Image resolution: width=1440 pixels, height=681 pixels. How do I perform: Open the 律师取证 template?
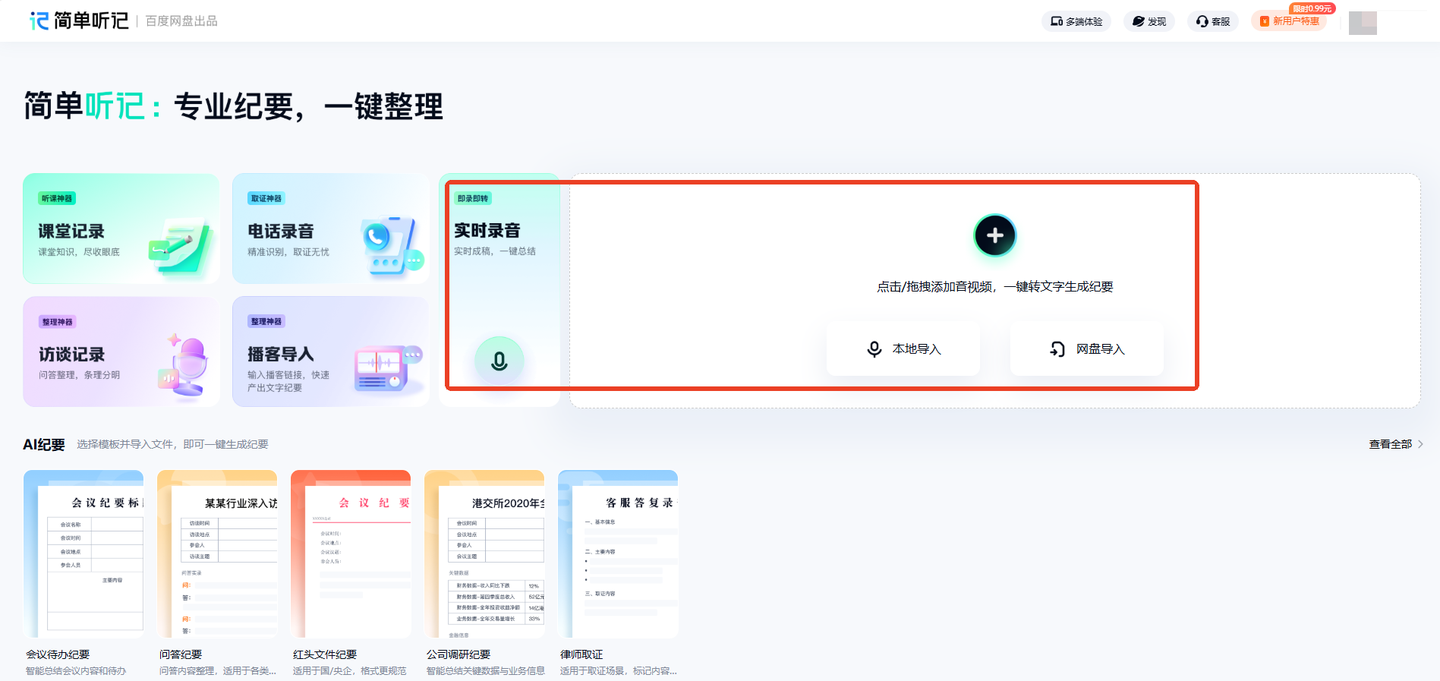[618, 573]
